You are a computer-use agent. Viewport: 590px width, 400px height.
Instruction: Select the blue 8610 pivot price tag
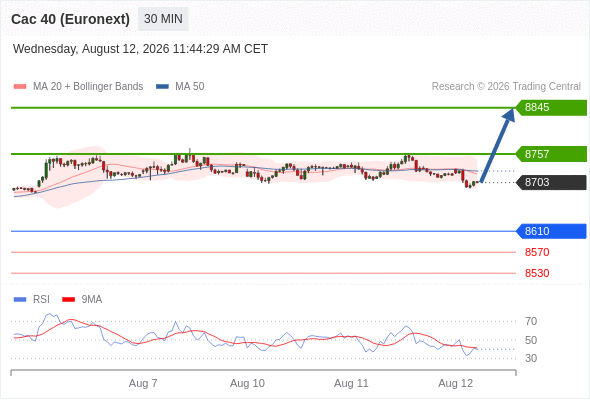point(551,231)
